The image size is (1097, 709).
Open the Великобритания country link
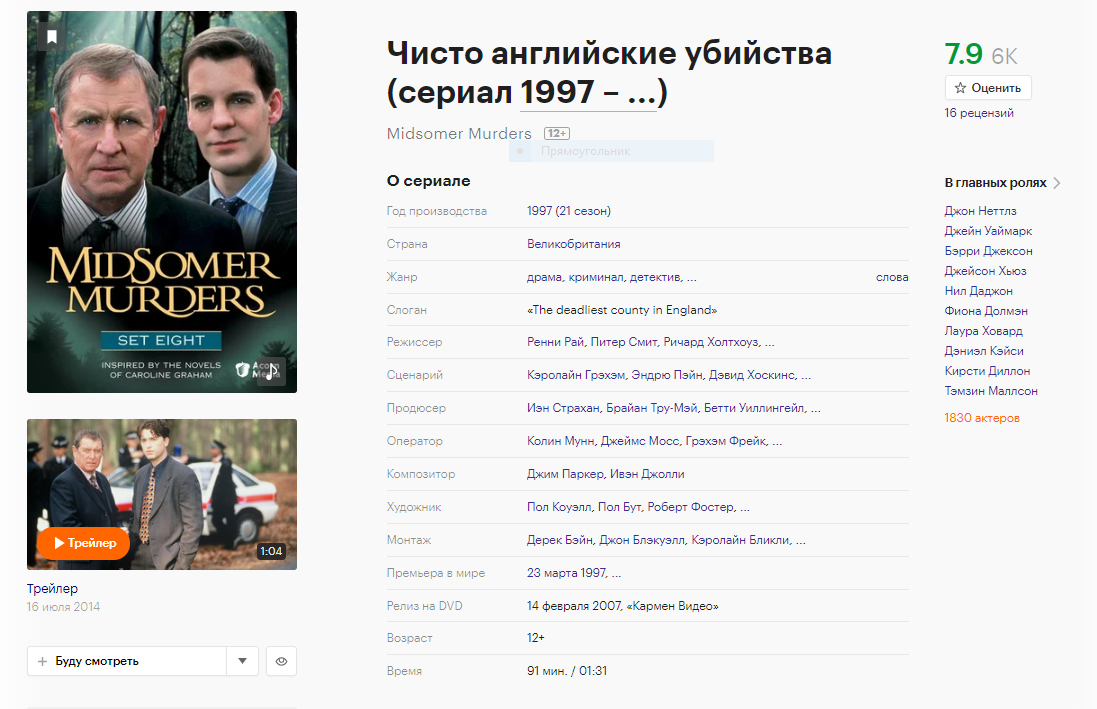coord(576,243)
